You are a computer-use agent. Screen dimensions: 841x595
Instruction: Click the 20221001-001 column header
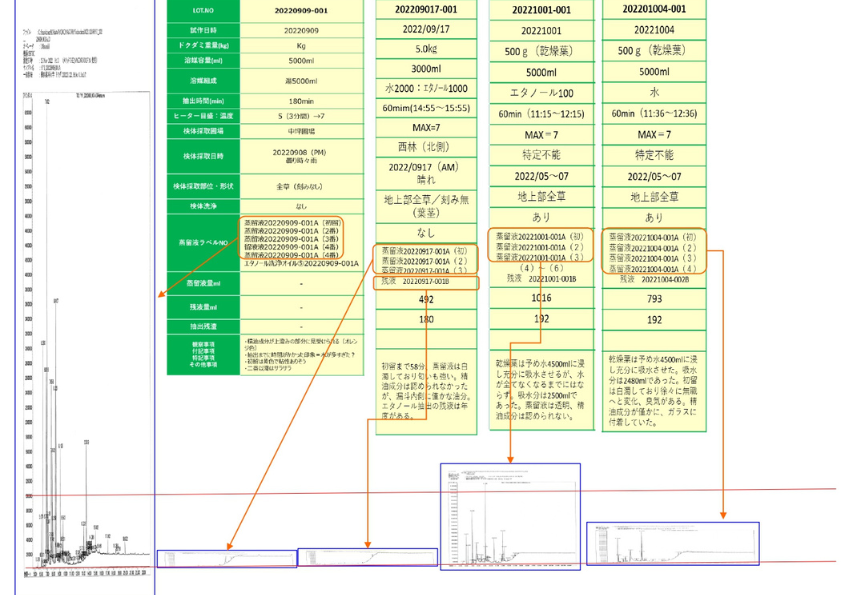(x=540, y=10)
